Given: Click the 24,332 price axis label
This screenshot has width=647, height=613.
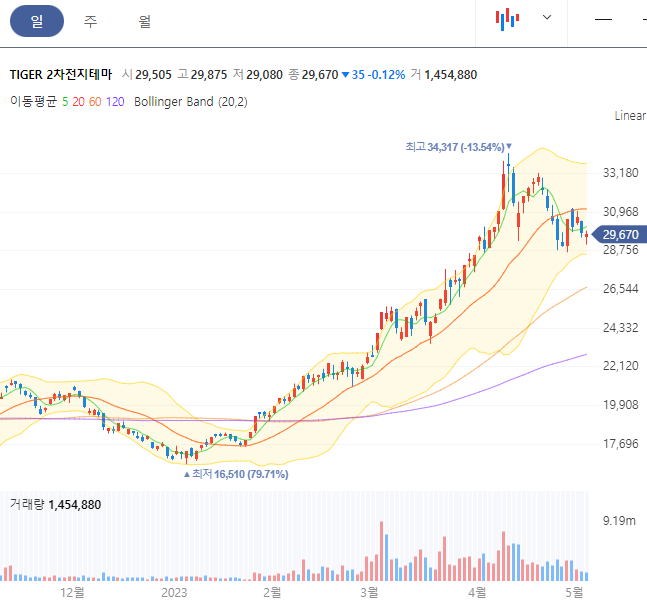Looking at the screenshot, I should point(621,328).
